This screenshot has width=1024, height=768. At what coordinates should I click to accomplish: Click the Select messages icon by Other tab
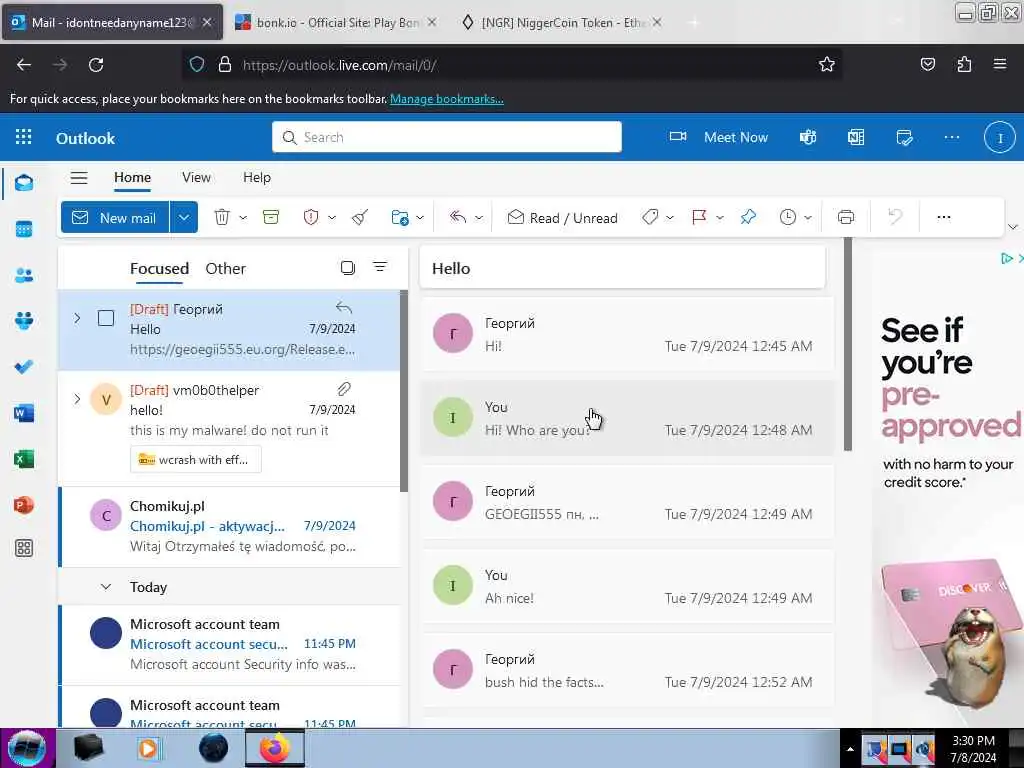[348, 268]
